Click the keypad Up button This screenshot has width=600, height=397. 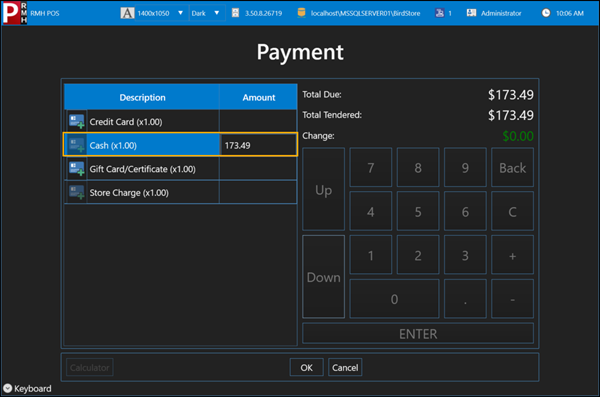click(x=323, y=189)
